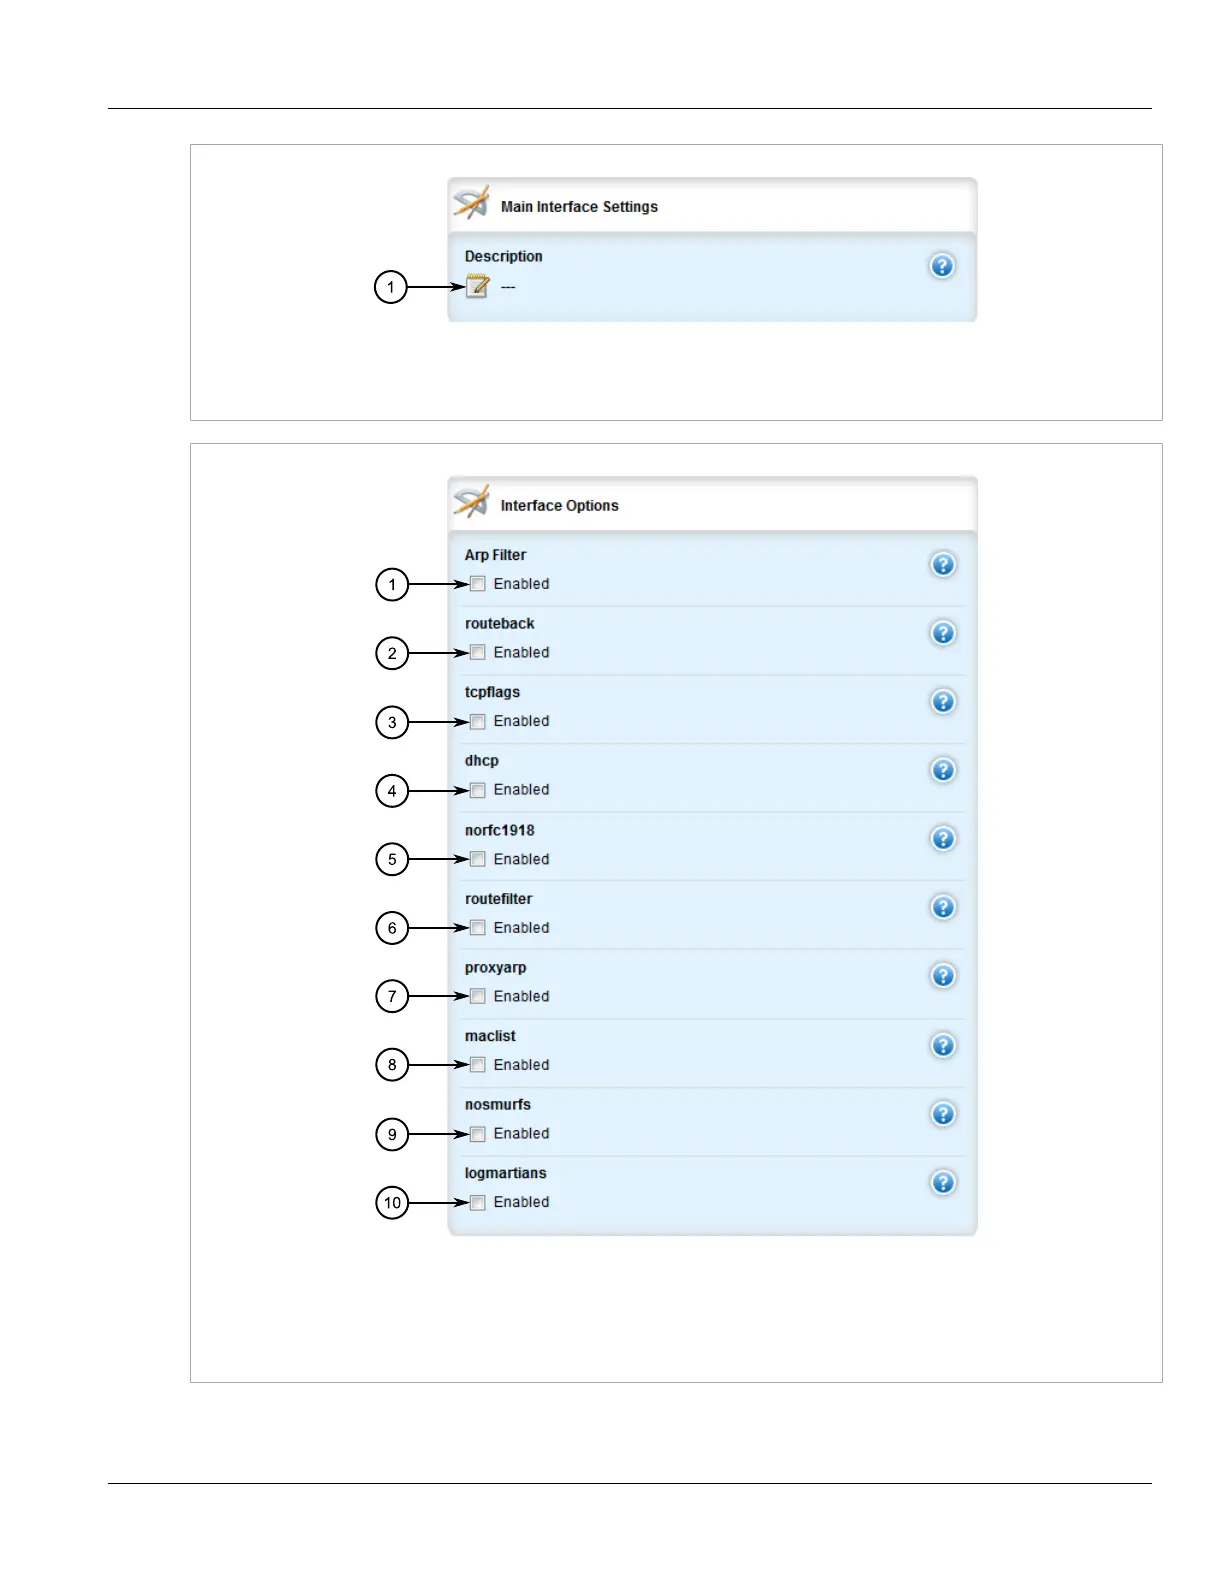Enable the Arp Filter checkbox
Screen dimensions: 1224x1584
point(478,584)
